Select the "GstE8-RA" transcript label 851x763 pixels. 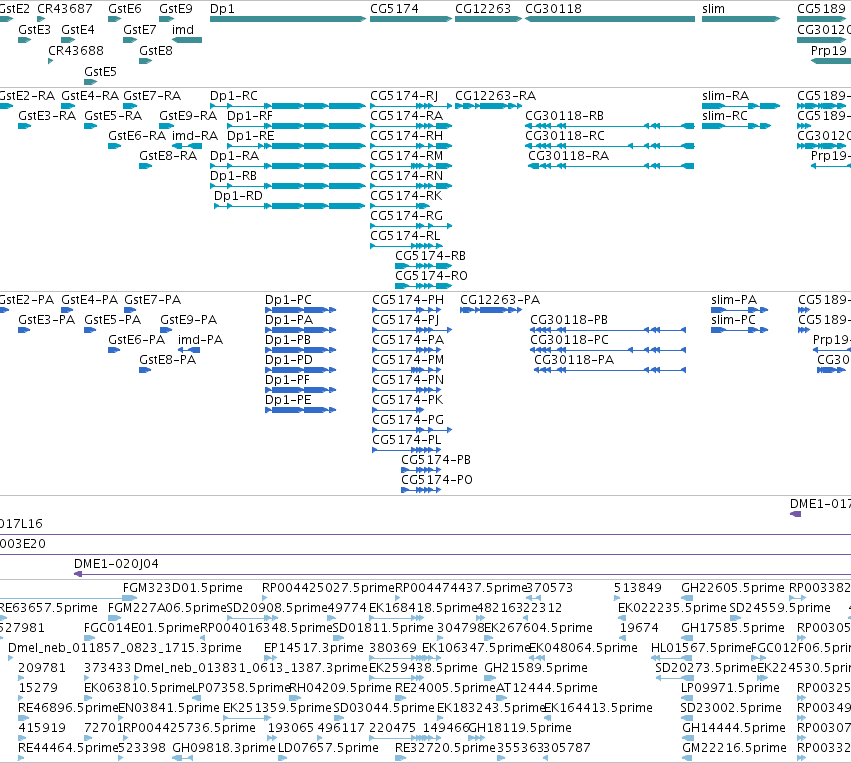click(168, 156)
